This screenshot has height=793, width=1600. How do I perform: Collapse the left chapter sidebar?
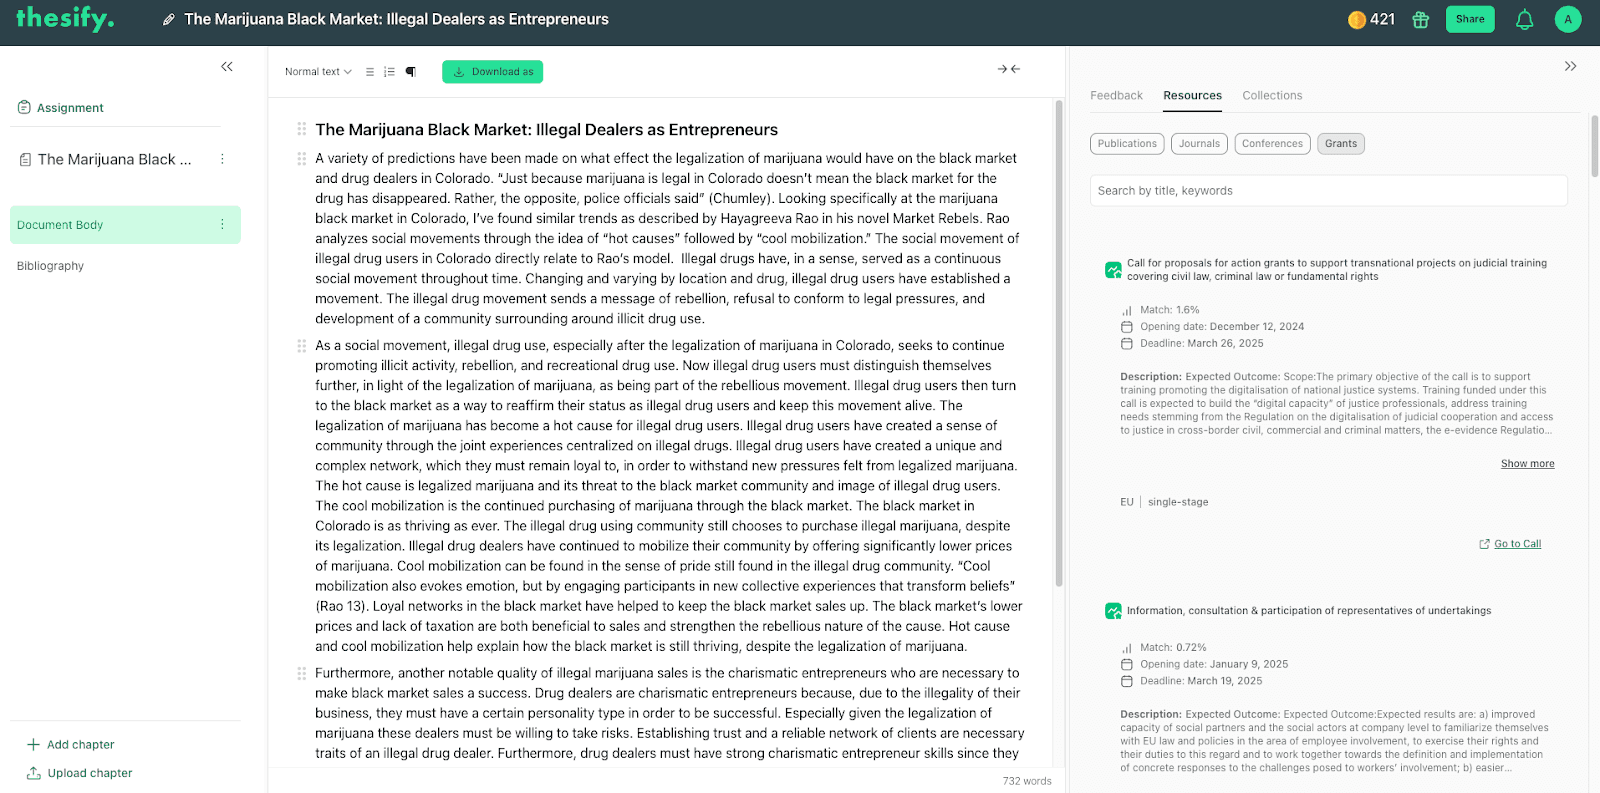pos(226,66)
